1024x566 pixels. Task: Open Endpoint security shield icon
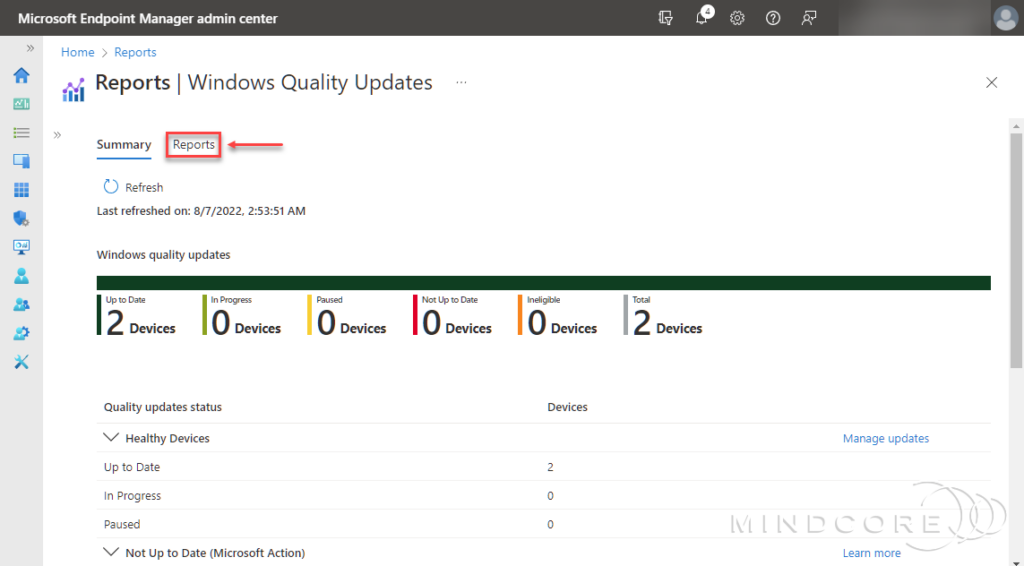pos(21,218)
